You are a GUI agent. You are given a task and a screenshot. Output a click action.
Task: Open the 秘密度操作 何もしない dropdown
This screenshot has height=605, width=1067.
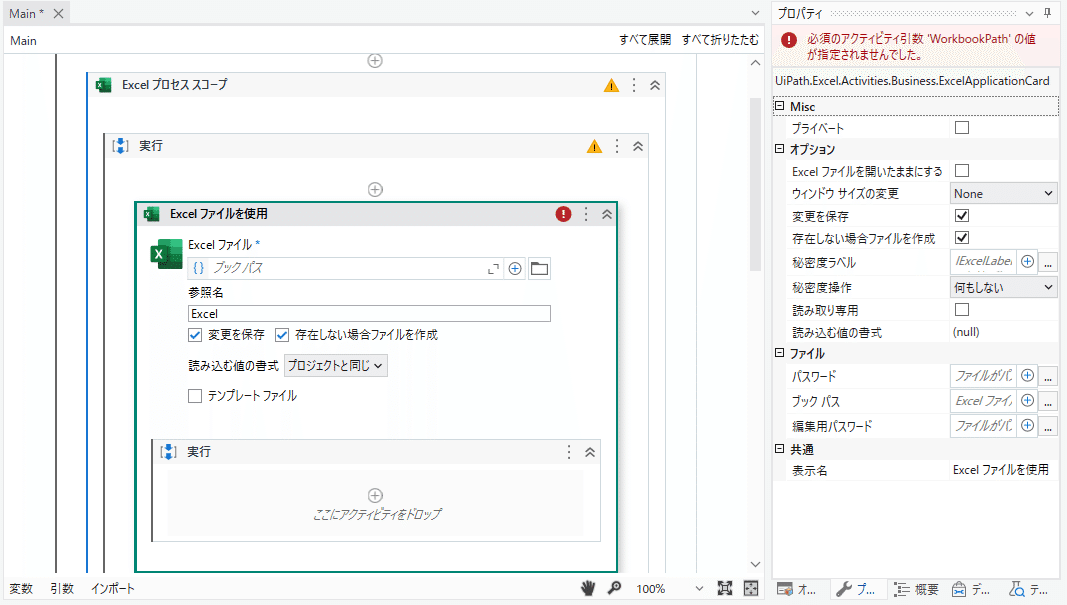pyautogui.click(x=1004, y=288)
